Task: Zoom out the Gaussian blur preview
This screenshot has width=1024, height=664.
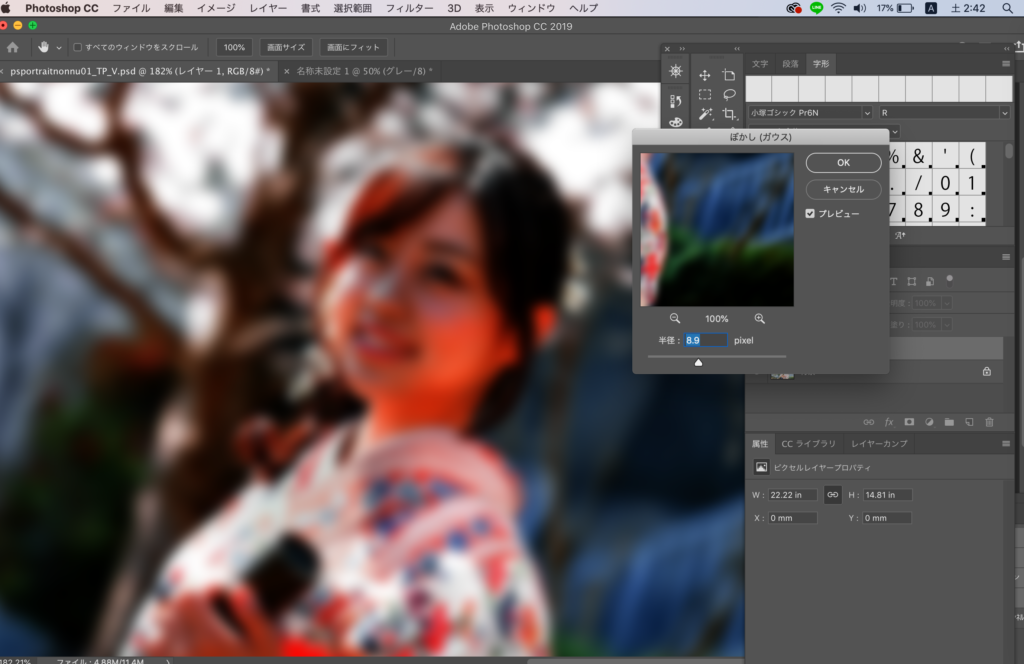Action: [675, 318]
